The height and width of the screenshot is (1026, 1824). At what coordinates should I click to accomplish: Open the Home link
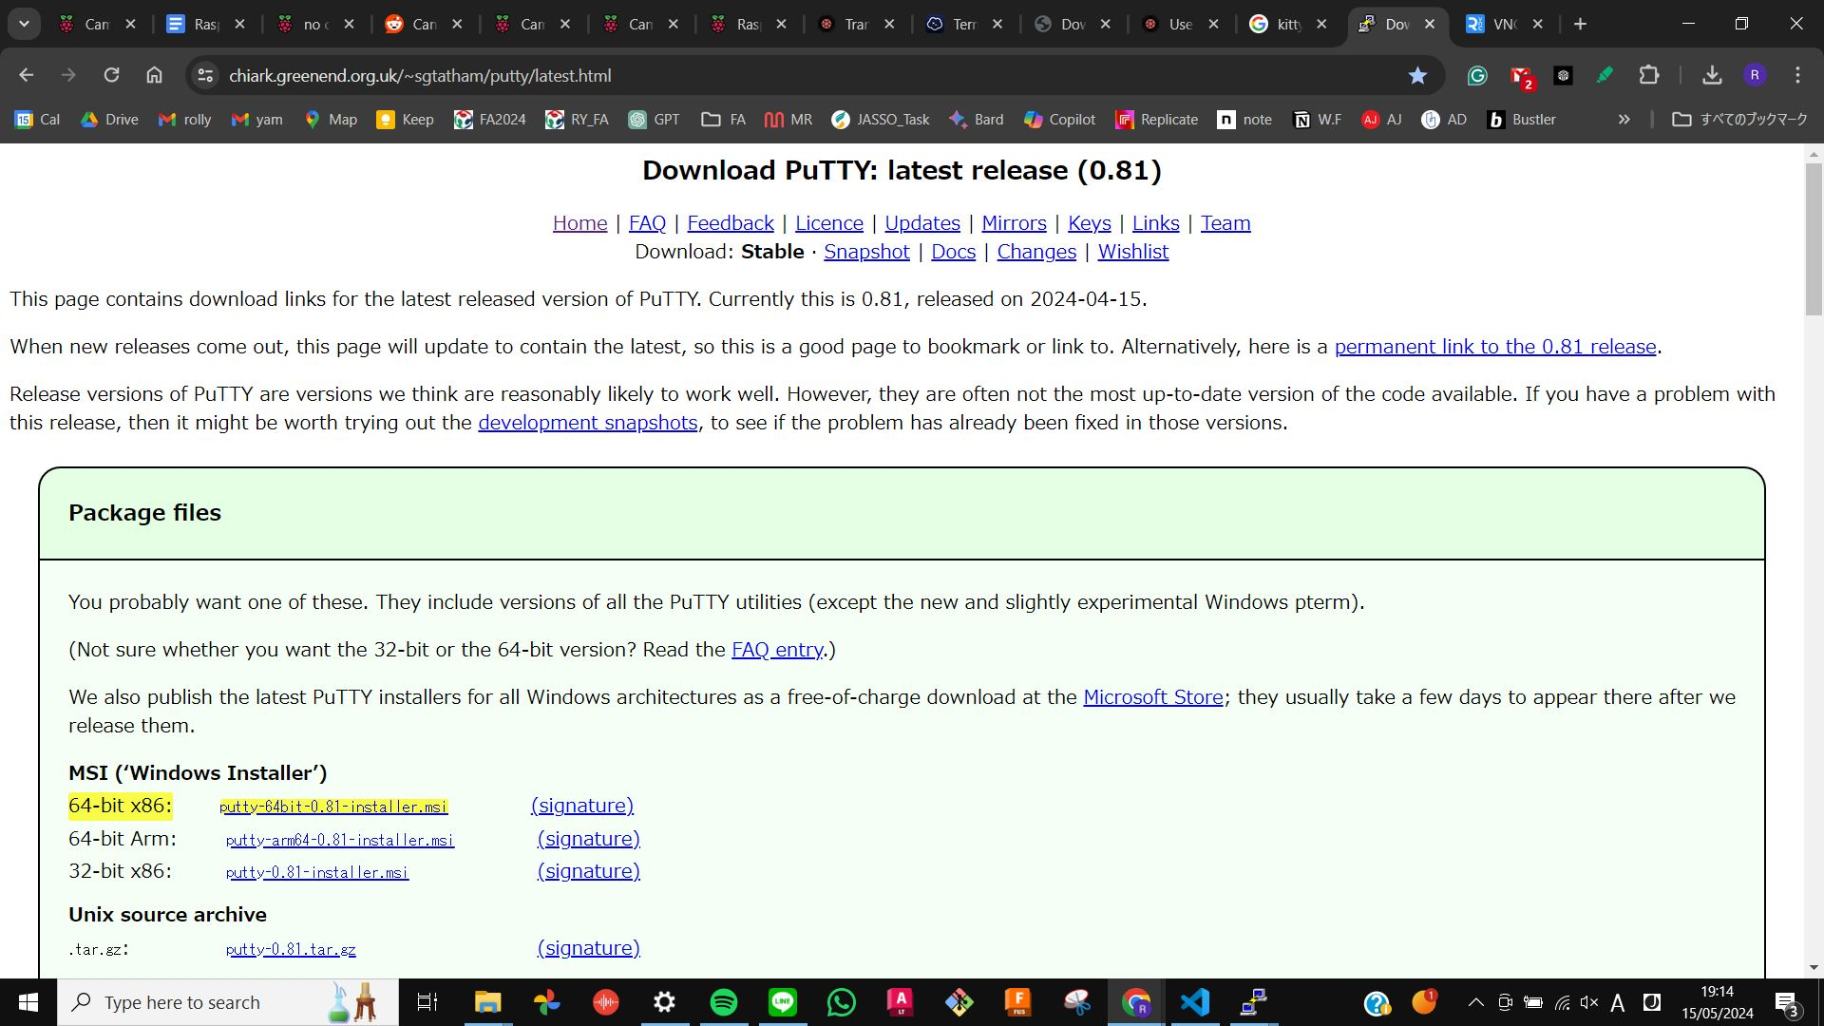click(580, 223)
